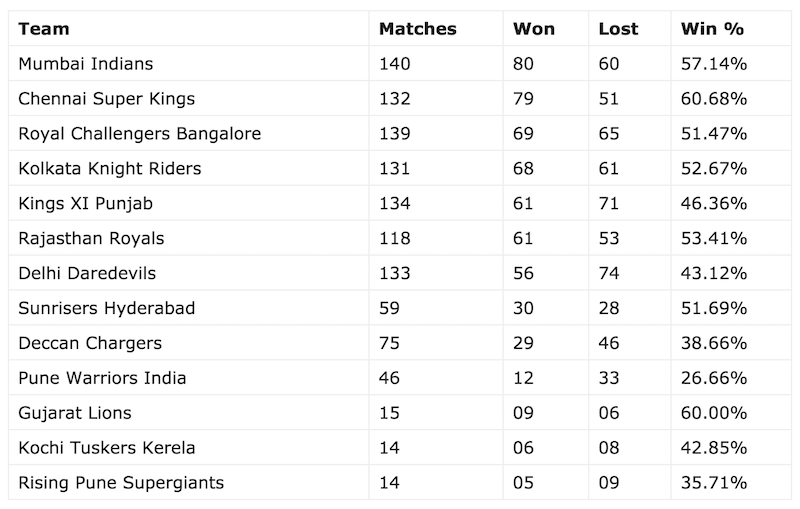Click the Chennai Super Kings cell
This screenshot has height=509, width=800.
coord(107,99)
